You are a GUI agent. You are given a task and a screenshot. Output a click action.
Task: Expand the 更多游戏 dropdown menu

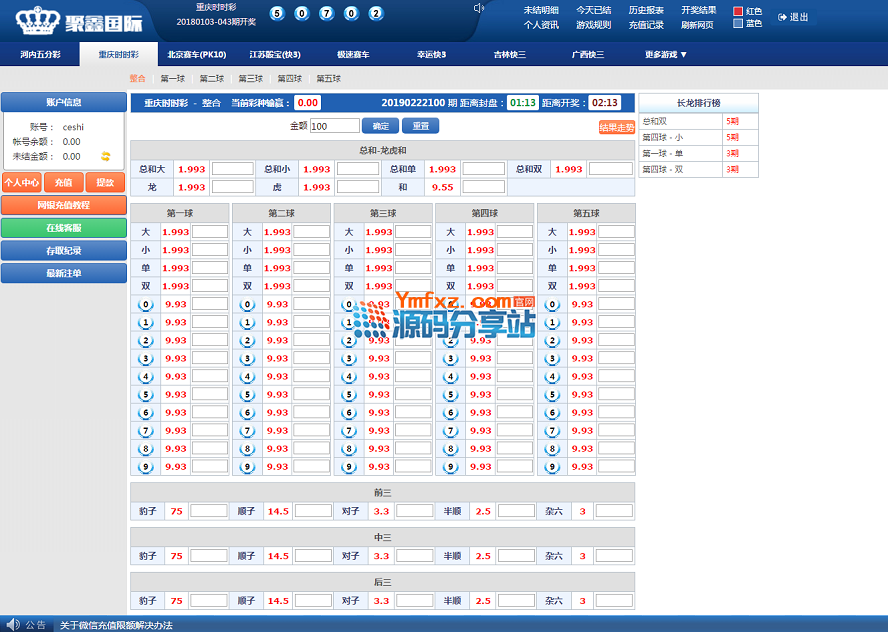pos(666,55)
